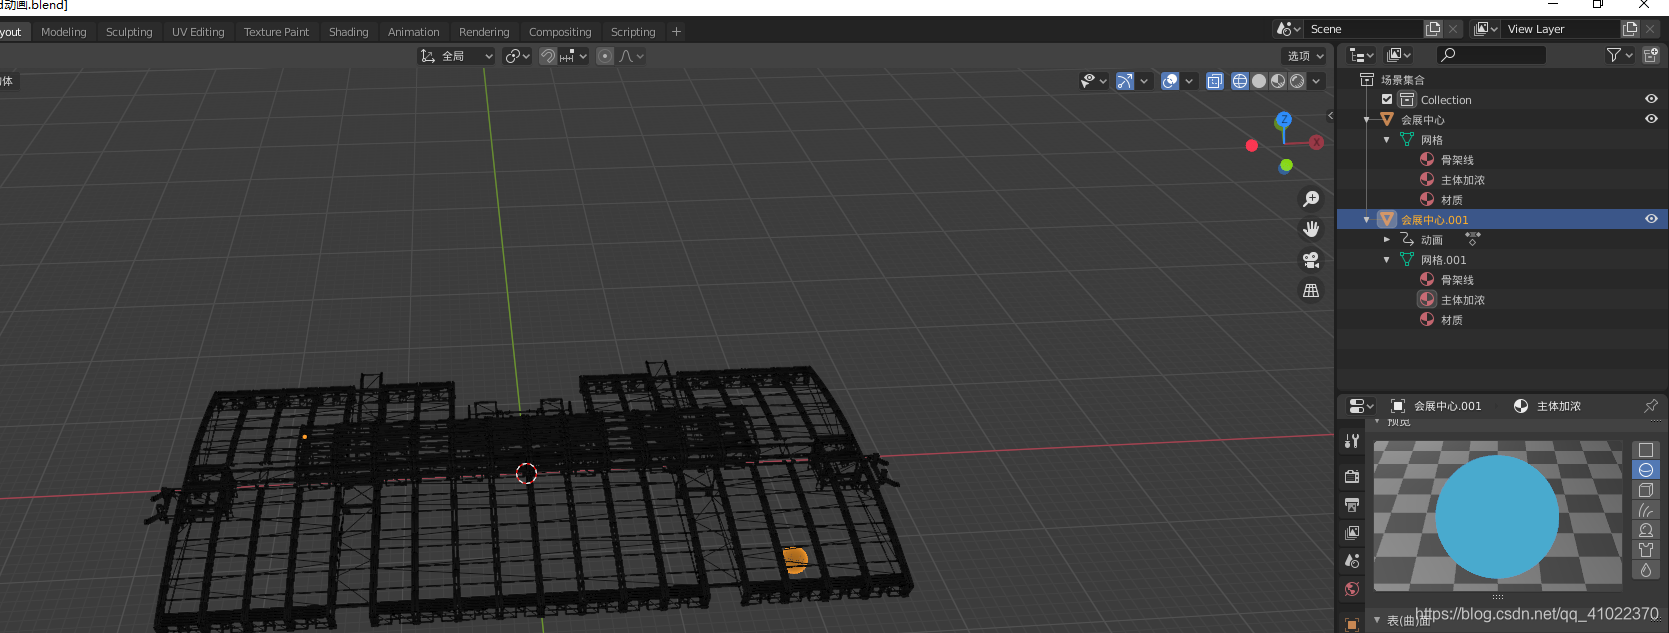Screen dimensions: 1669x633
Task: Toggle viewport gizmos button
Action: pyautogui.click(x=1125, y=81)
